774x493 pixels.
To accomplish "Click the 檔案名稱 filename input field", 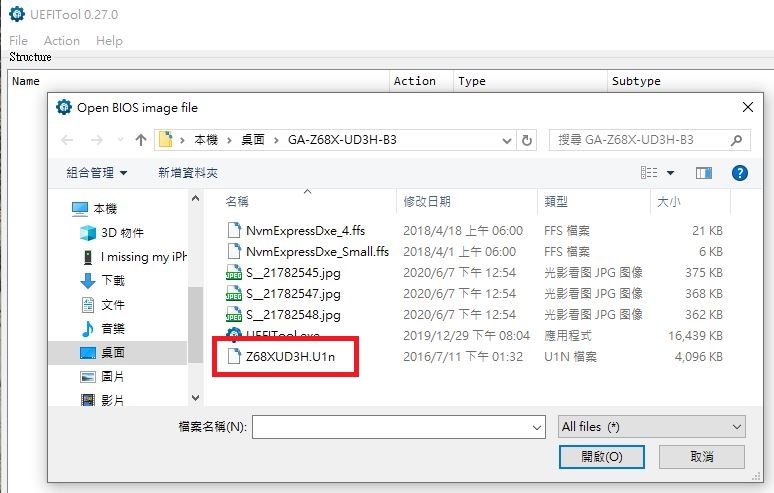I will pos(392,427).
